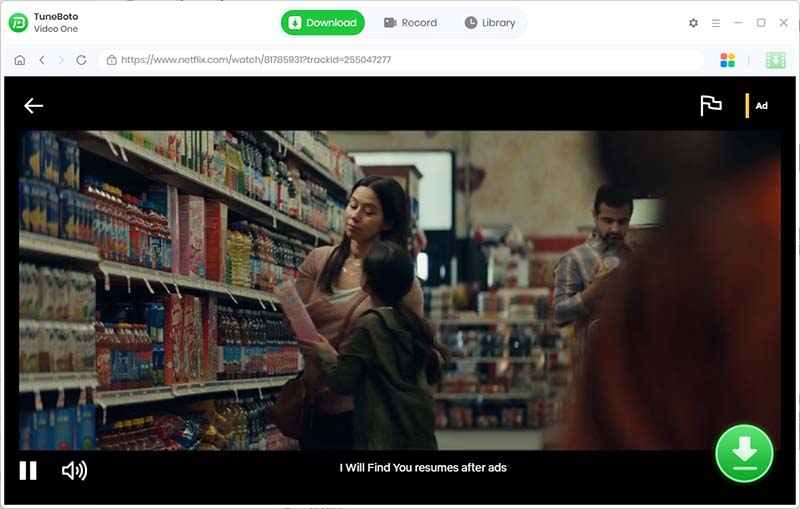Reload the page with the refresh icon
Screen dimensions: 800x509
point(81,60)
